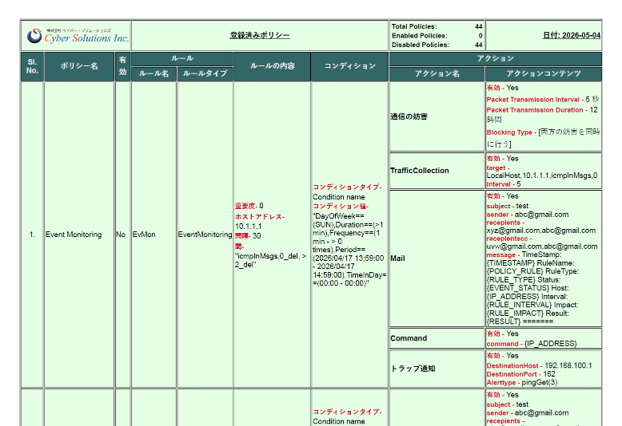Click the Cyber Solutions Inc. logo
This screenshot has width=622, height=426.
point(77,36)
